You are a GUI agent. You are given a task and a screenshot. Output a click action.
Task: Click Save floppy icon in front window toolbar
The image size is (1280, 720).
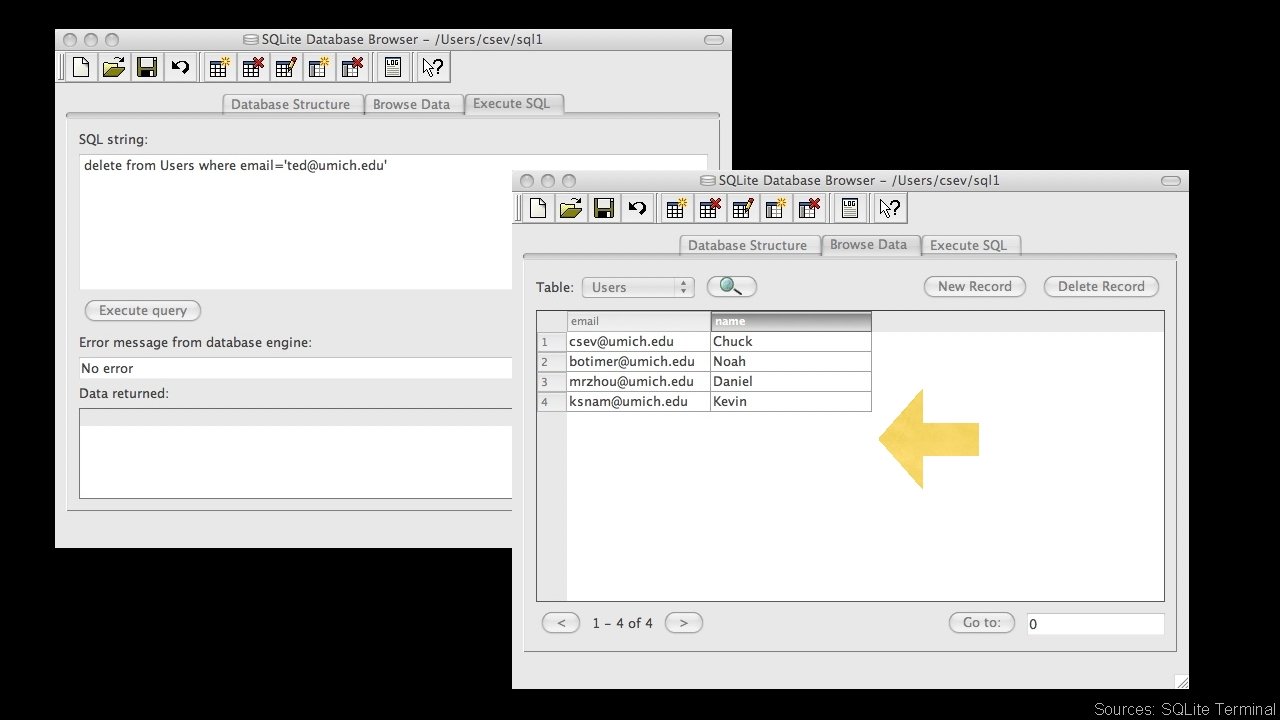tap(603, 208)
